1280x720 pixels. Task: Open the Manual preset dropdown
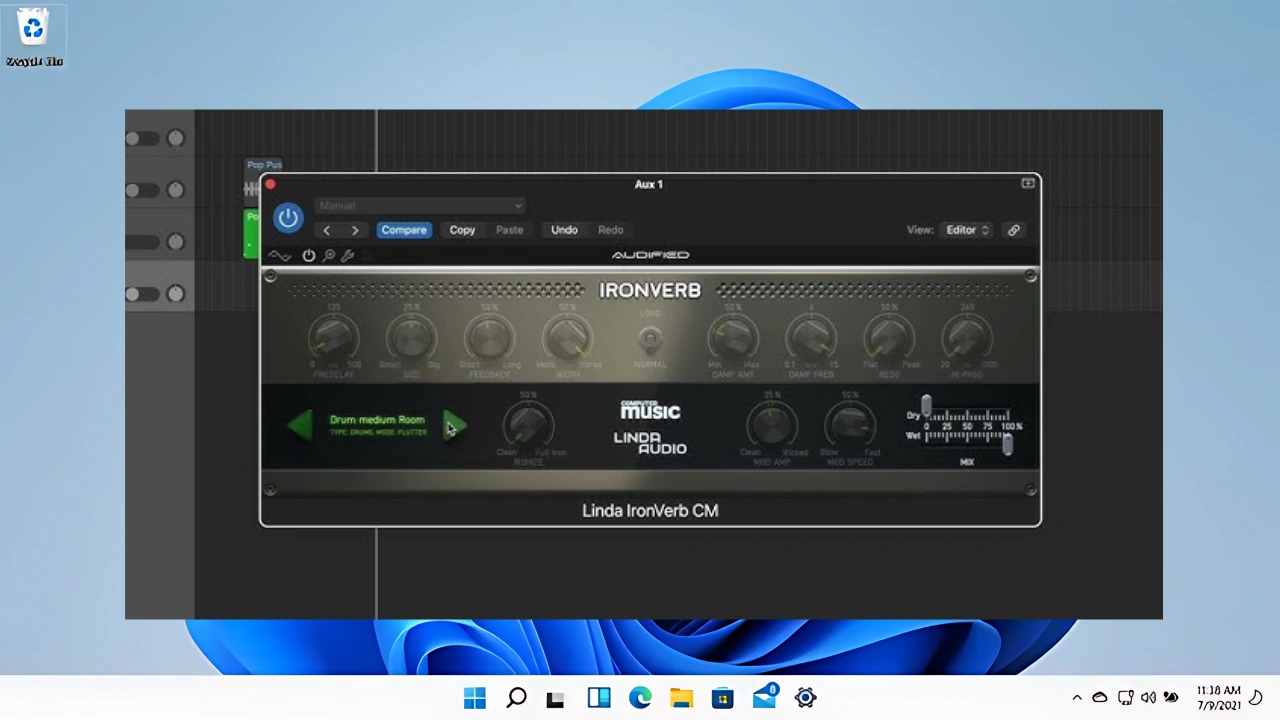pos(420,205)
